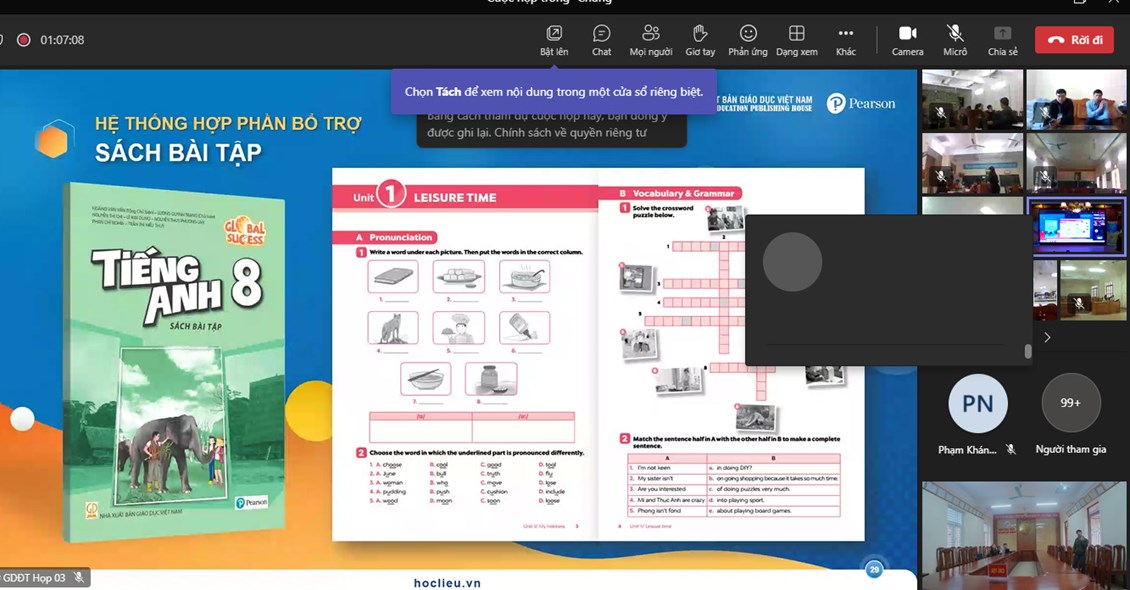Select the bottom conference room video tile
Image resolution: width=1130 pixels, height=590 pixels.
point(1024,535)
